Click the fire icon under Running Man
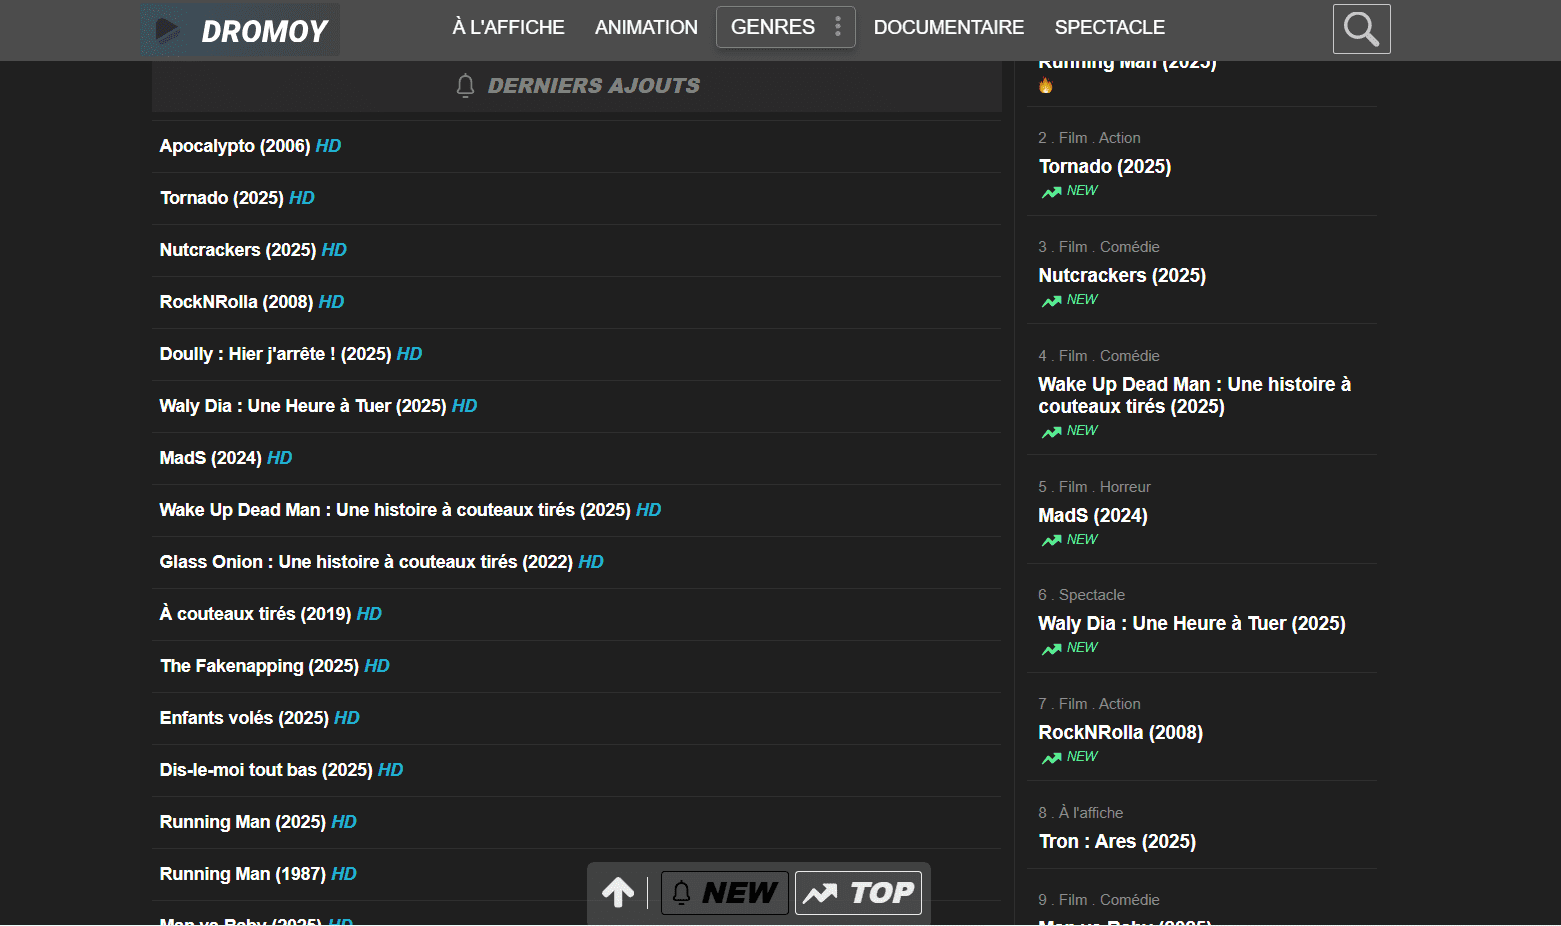 (1046, 86)
